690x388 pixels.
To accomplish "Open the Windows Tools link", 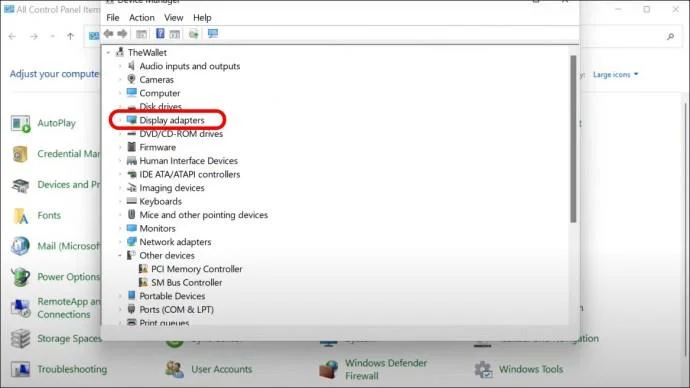I will point(531,369).
